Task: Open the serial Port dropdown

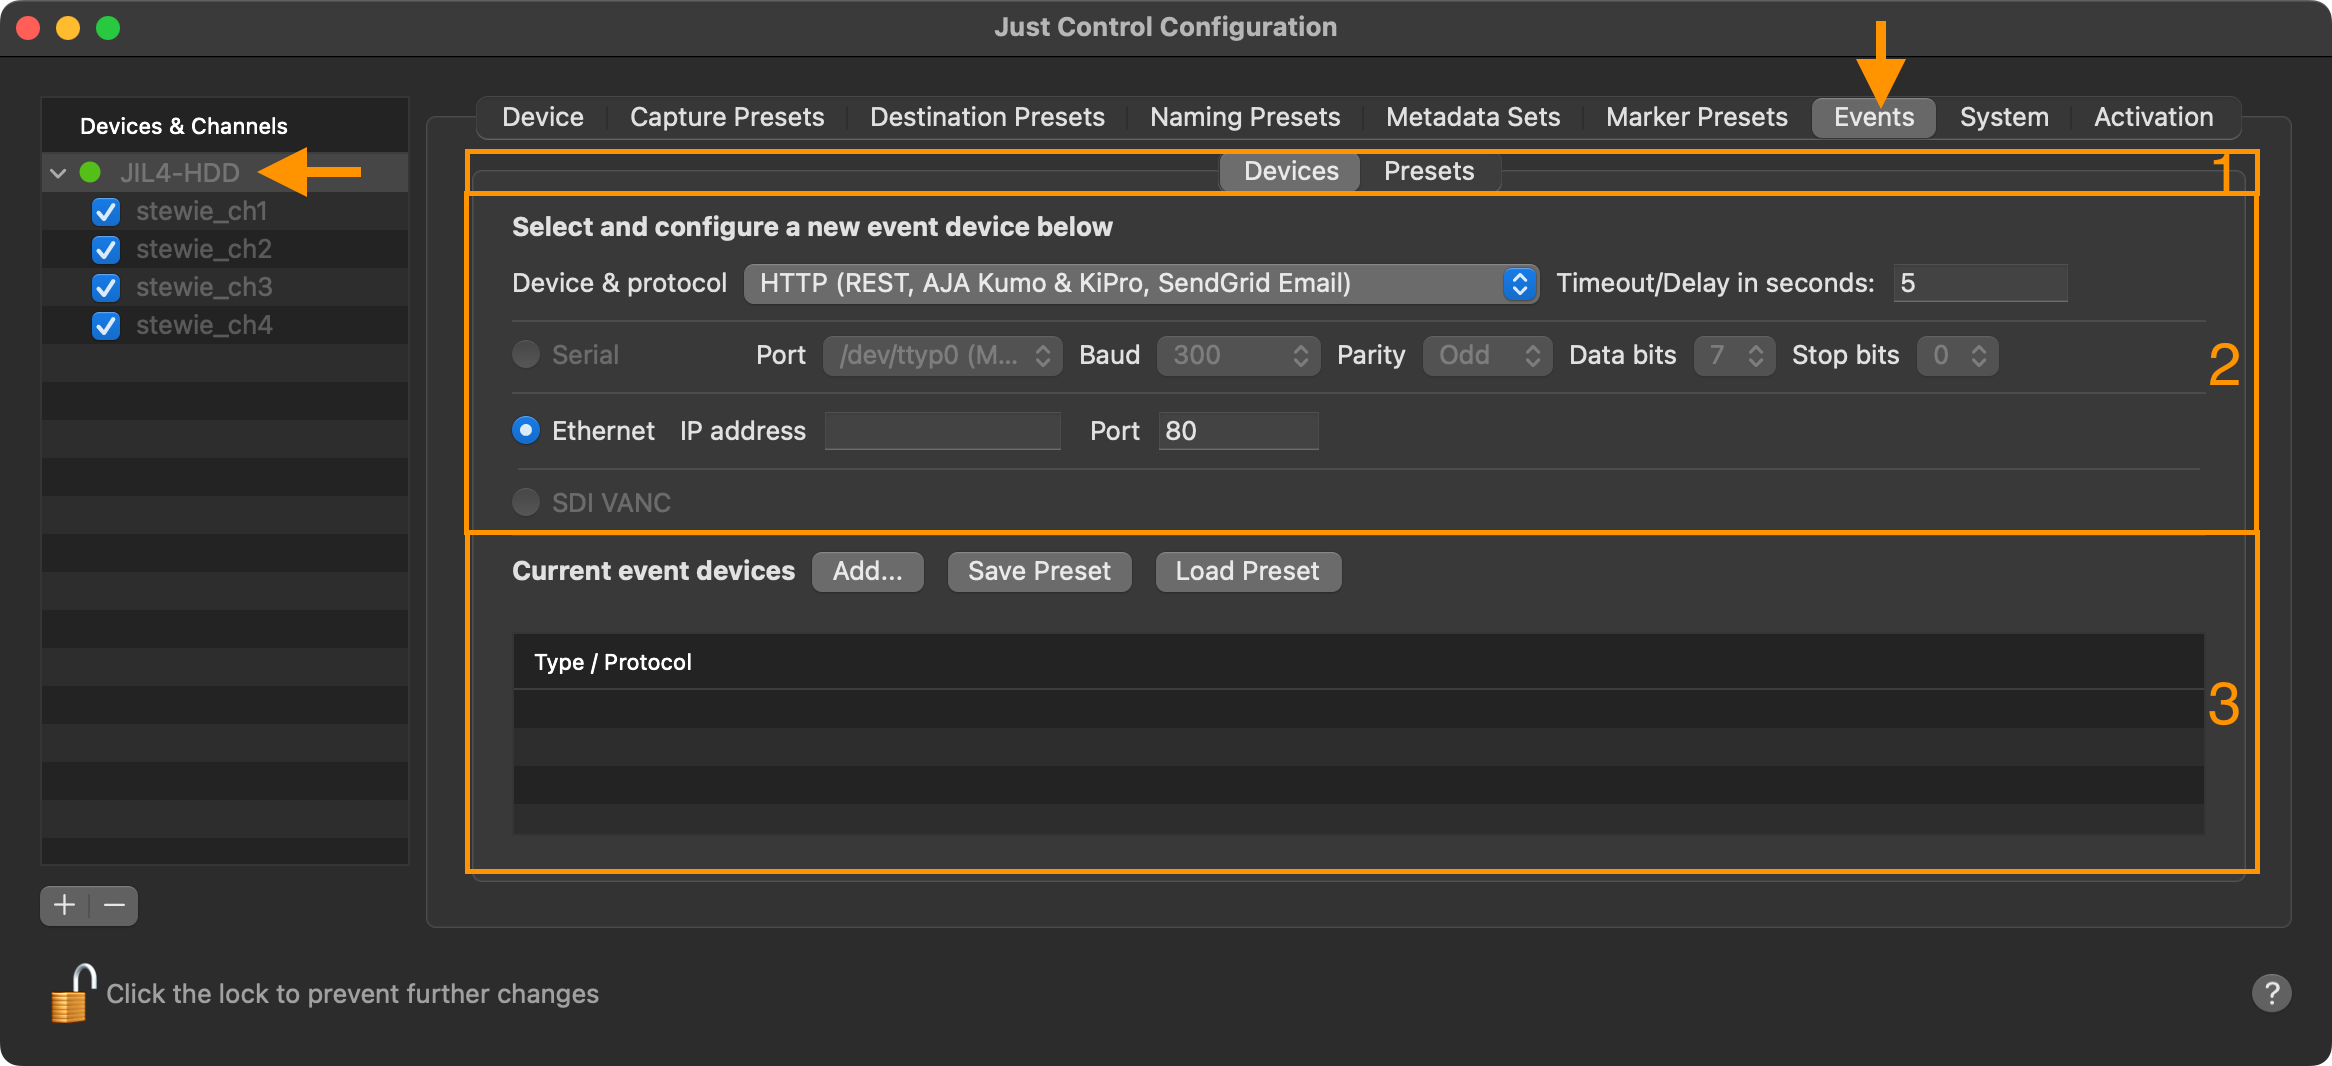Action: pyautogui.click(x=942, y=355)
